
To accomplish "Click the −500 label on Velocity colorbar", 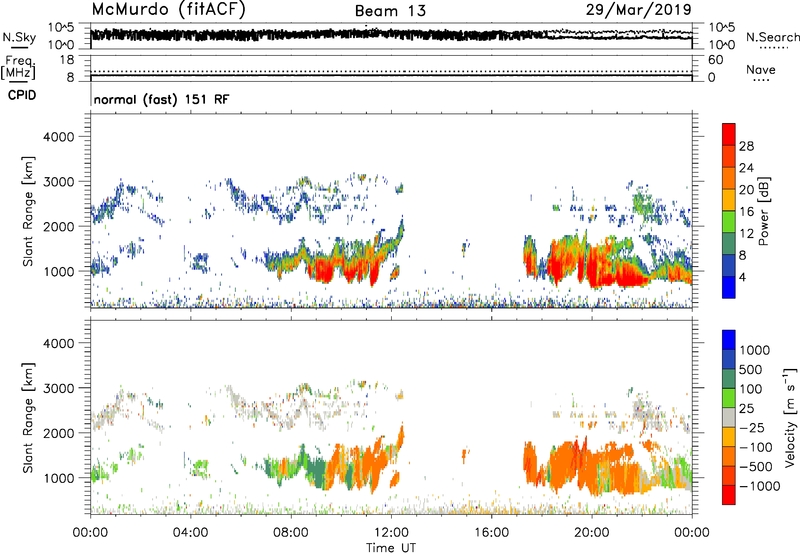I will coord(756,466).
